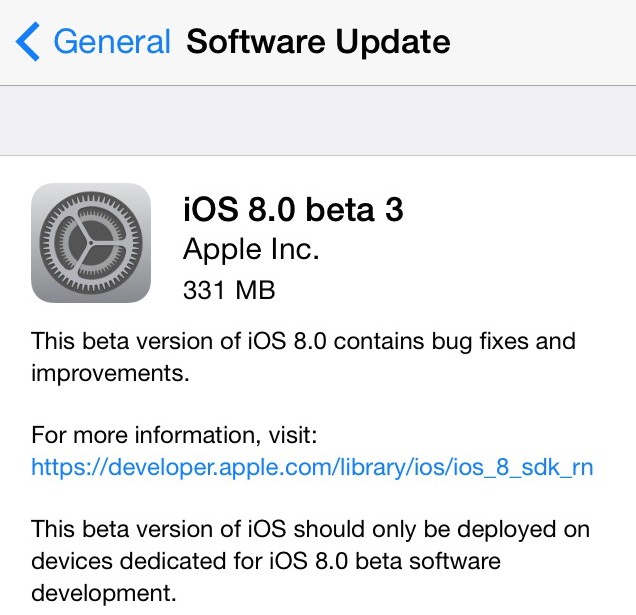Tap the blue back chevron arrow
Image resolution: width=636 pixels, height=615 pixels.
click(x=28, y=41)
